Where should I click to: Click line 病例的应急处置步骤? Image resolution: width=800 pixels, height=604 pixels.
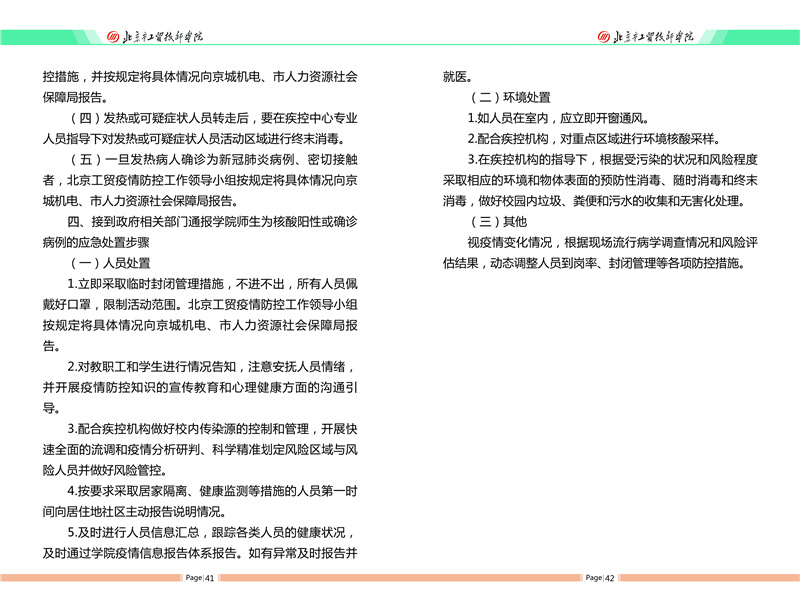pos(96,243)
